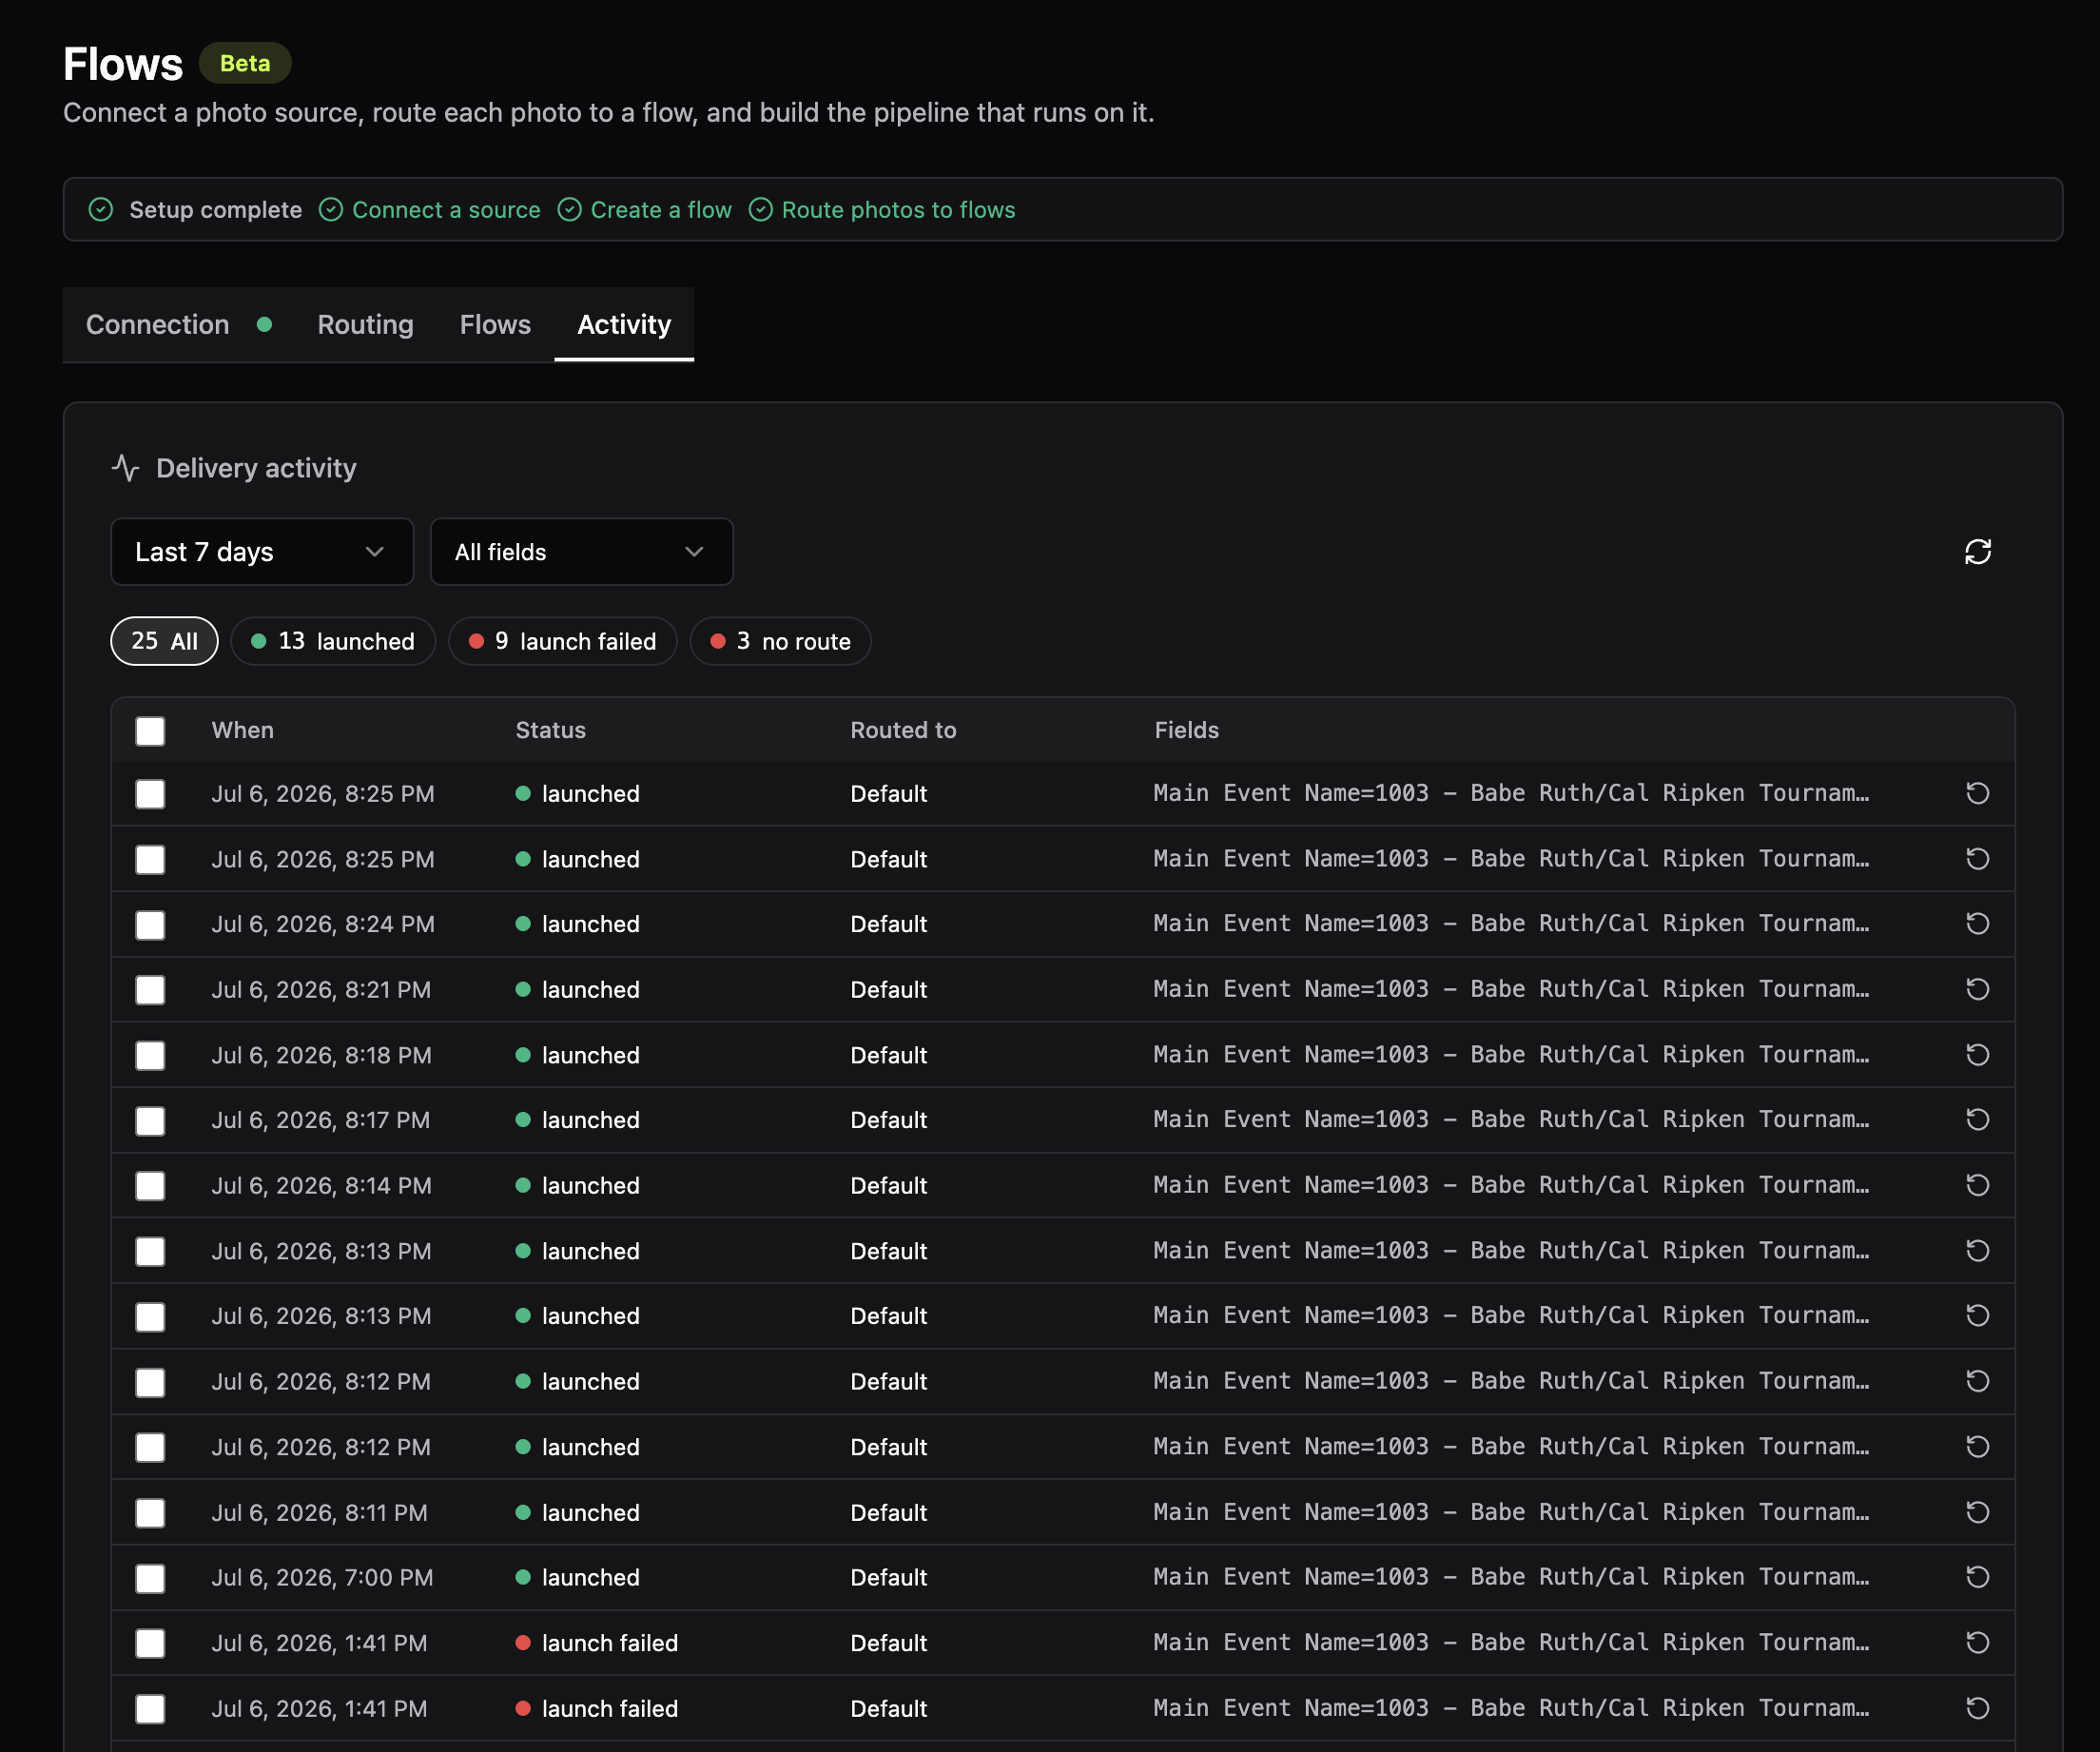
Task: Filter by 13 launched deliveries
Action: point(333,641)
